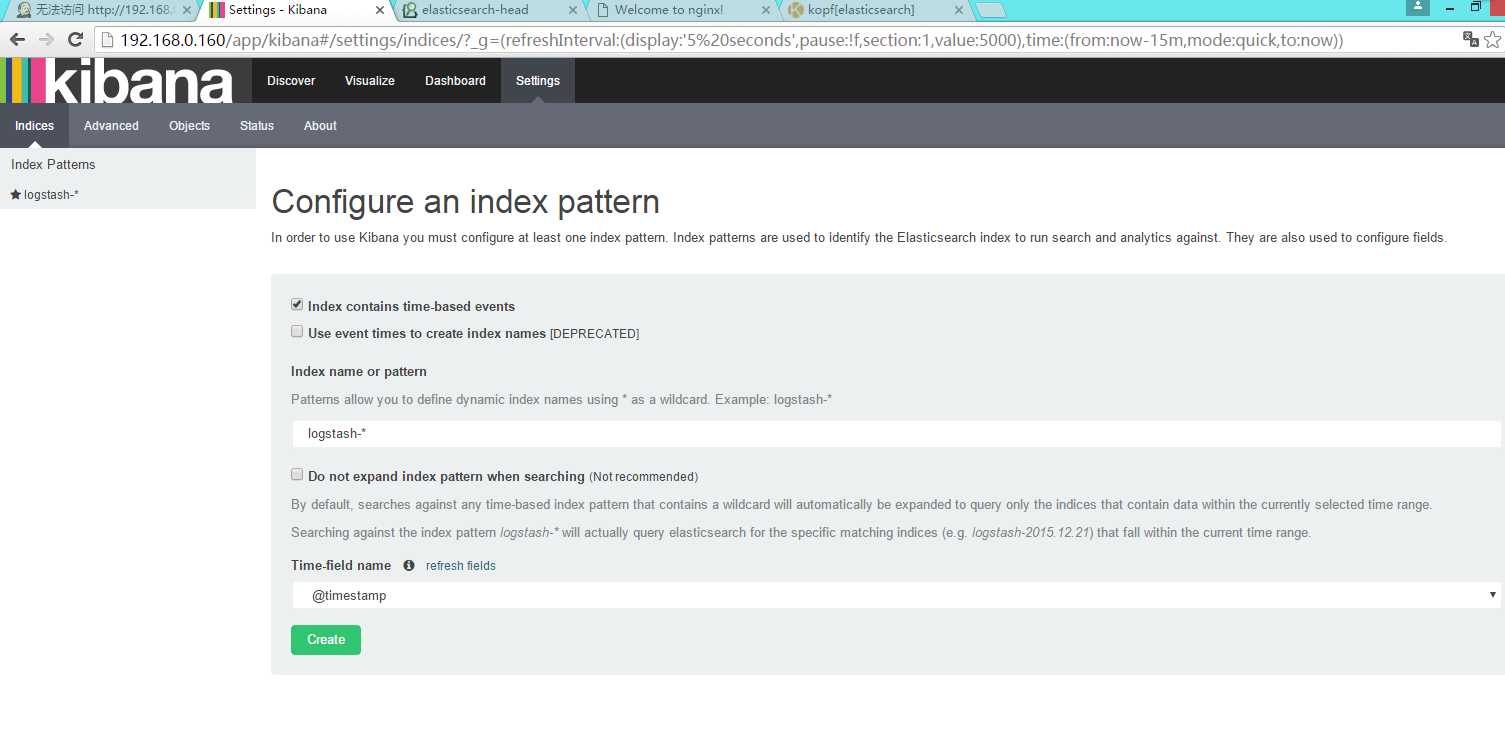
Task: Select logstash-* in Index Patterns sidebar
Action: tap(51, 195)
